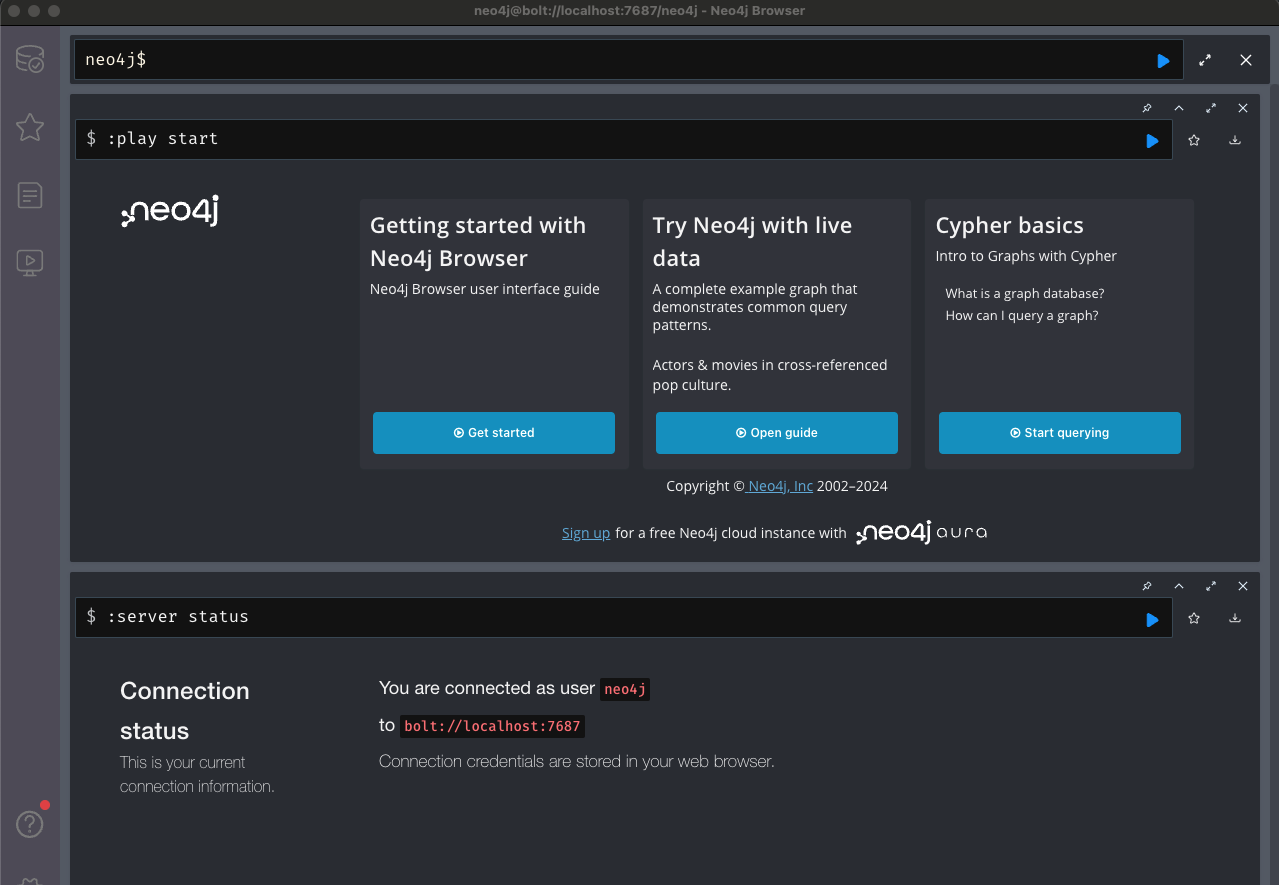Close the :play start frame
Viewport: 1279px width, 885px height.
point(1243,108)
